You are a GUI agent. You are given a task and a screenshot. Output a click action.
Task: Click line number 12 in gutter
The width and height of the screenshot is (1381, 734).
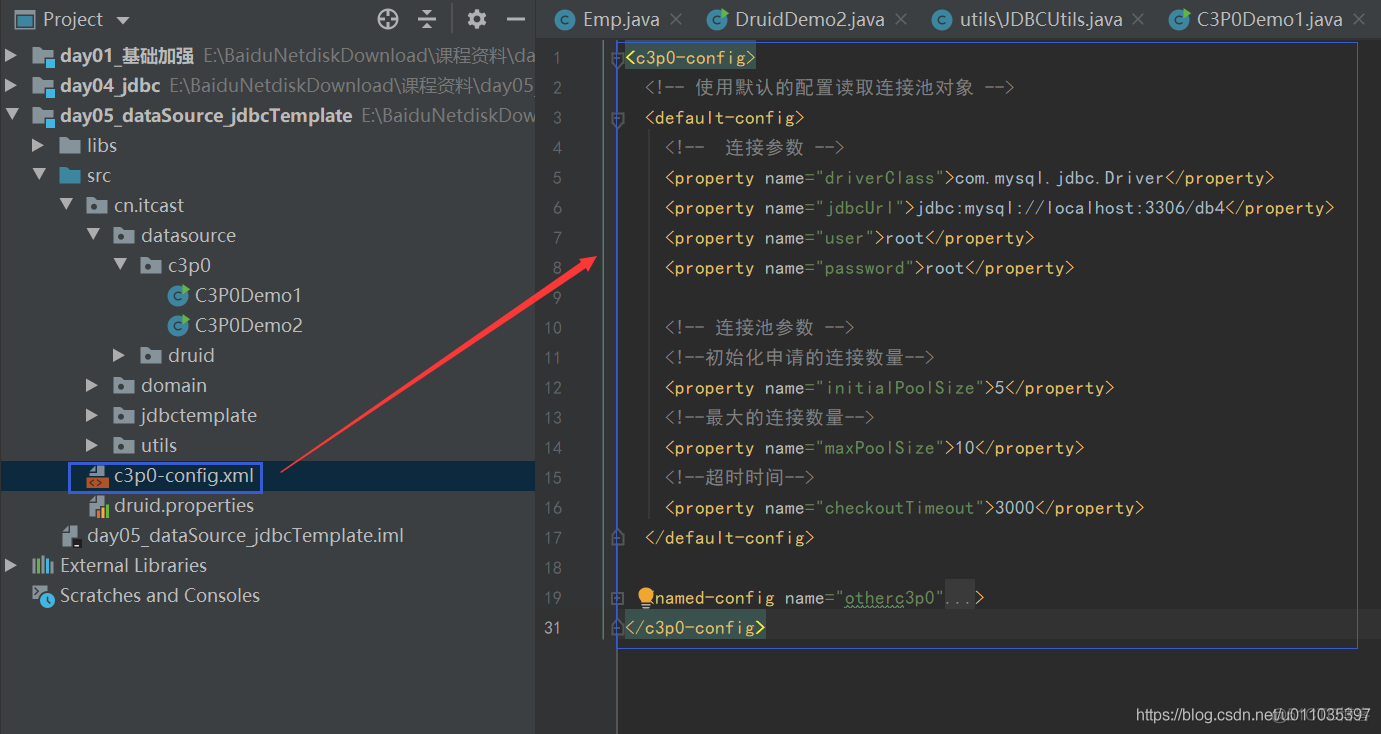click(x=553, y=388)
